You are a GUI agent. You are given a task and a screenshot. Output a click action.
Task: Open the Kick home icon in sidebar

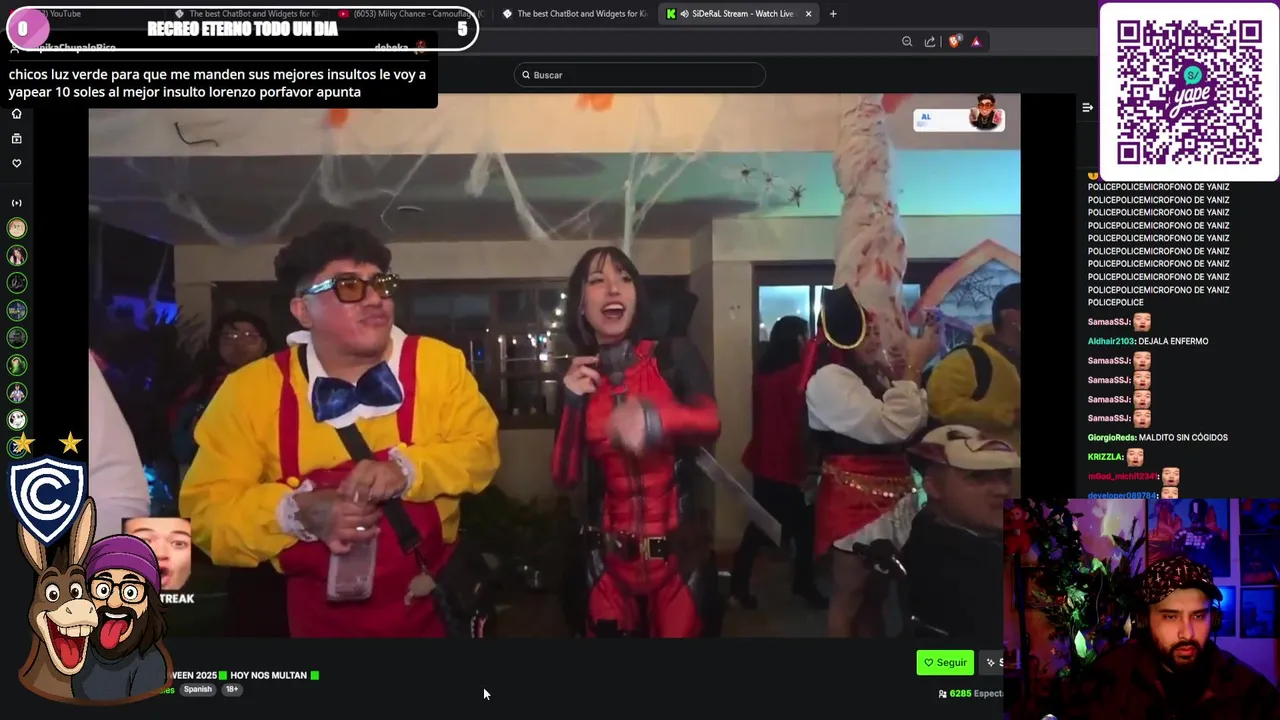tap(16, 113)
